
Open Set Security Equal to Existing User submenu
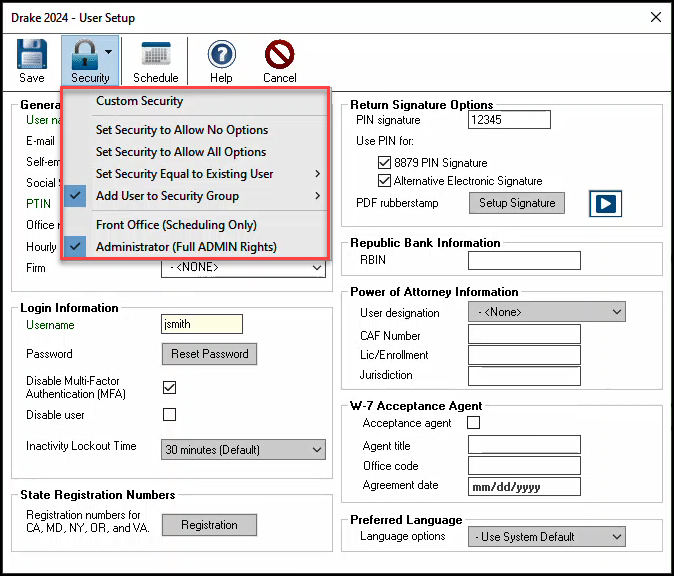pyautogui.click(x=195, y=174)
